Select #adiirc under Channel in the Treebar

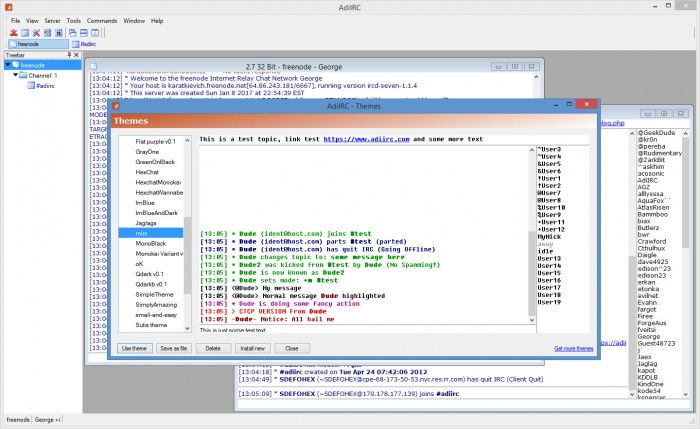pos(45,86)
